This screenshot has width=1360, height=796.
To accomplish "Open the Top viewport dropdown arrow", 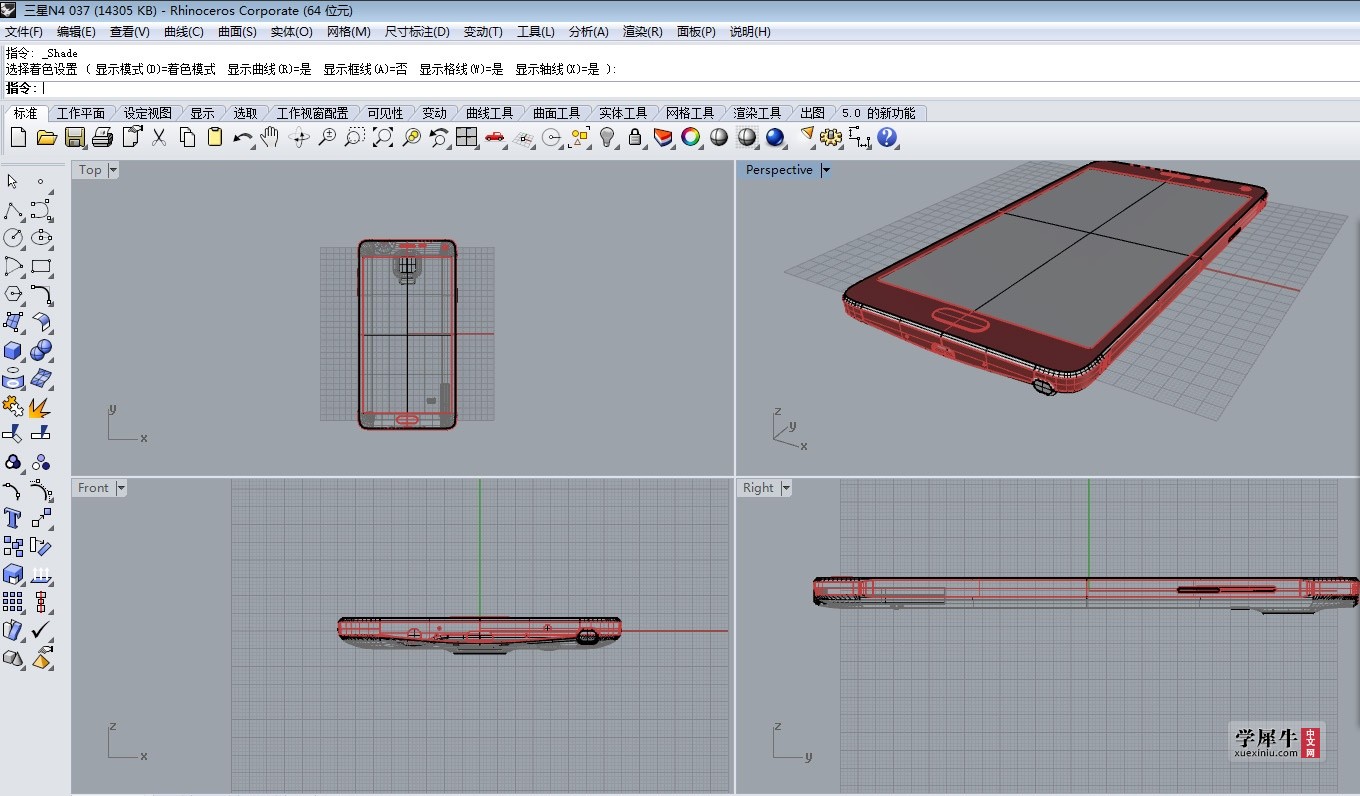I will (113, 170).
